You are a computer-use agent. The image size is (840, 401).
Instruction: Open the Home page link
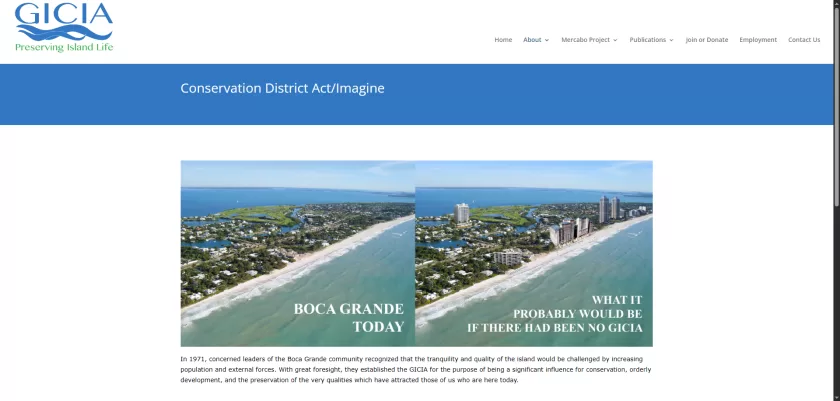[x=503, y=40]
